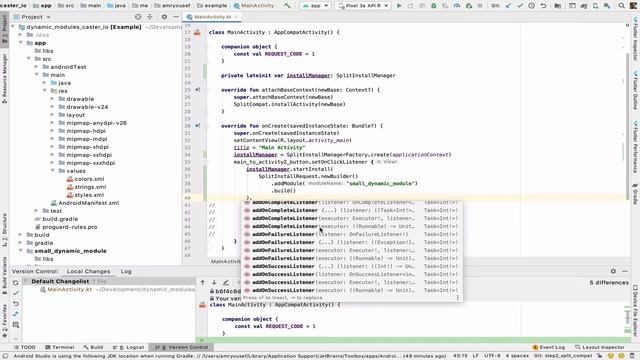640x360 pixels.
Task: Open the SDK Manager icon
Action: coord(607,6)
